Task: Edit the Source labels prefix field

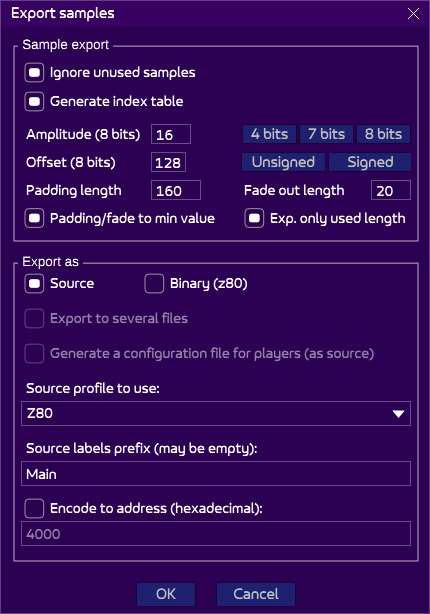Action: click(216, 474)
